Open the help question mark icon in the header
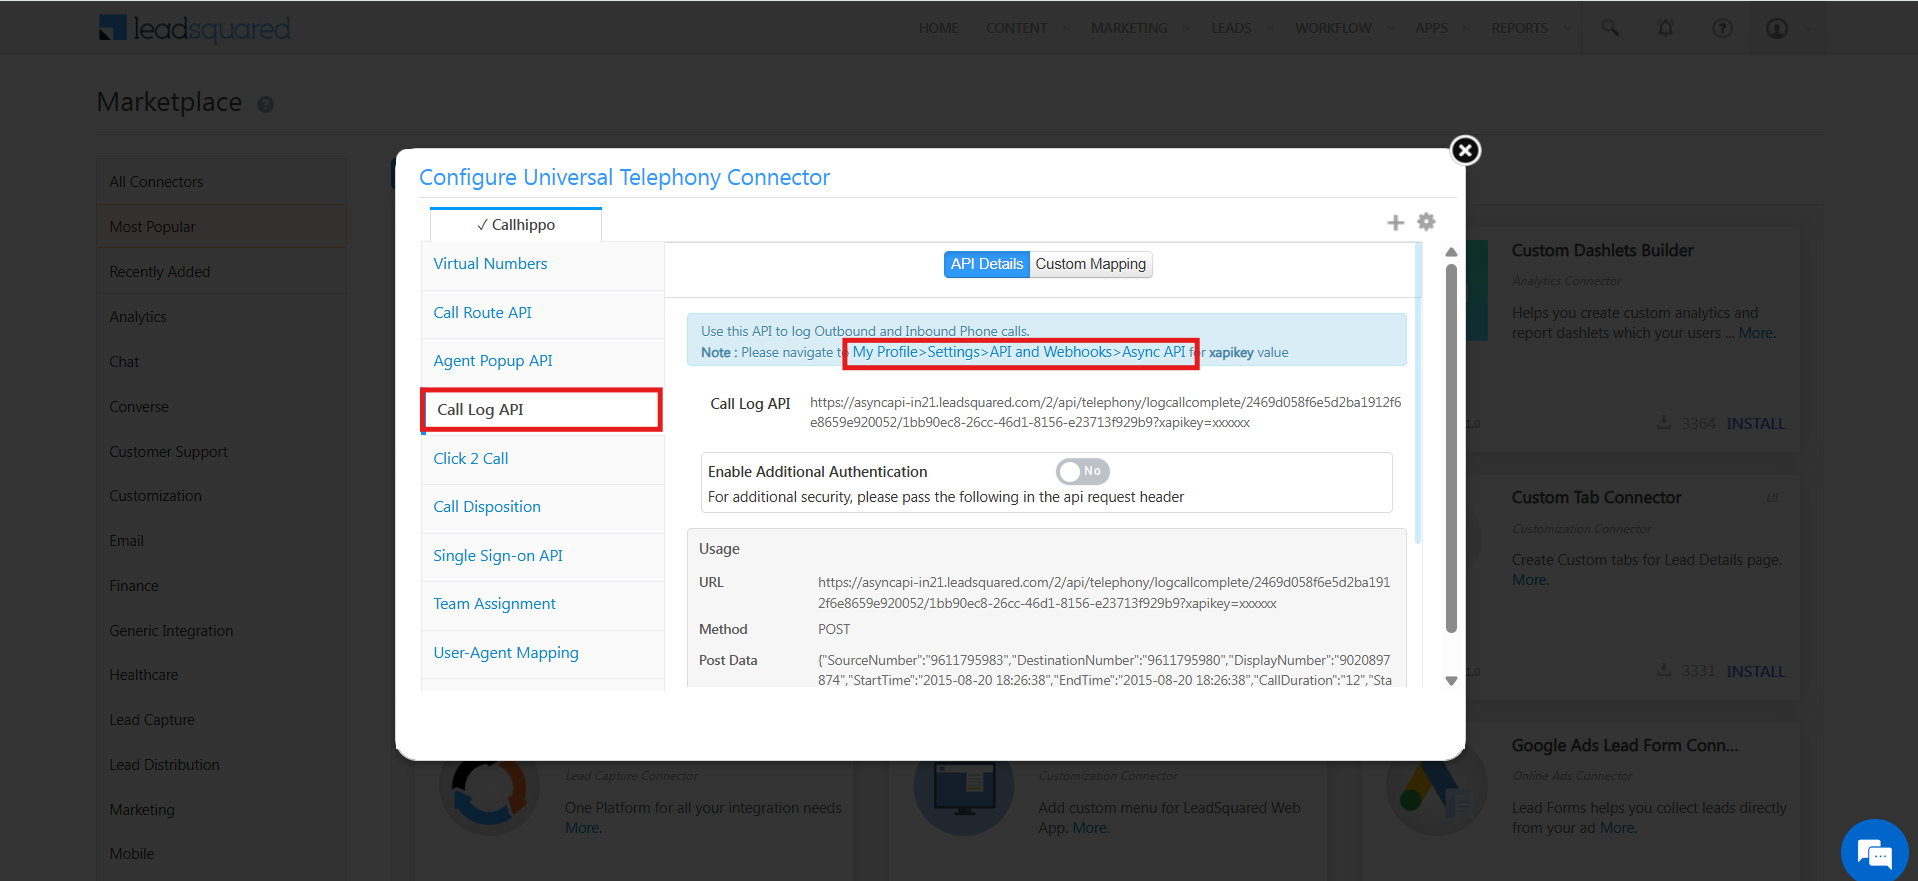Viewport: 1918px width, 881px height. [x=1722, y=28]
